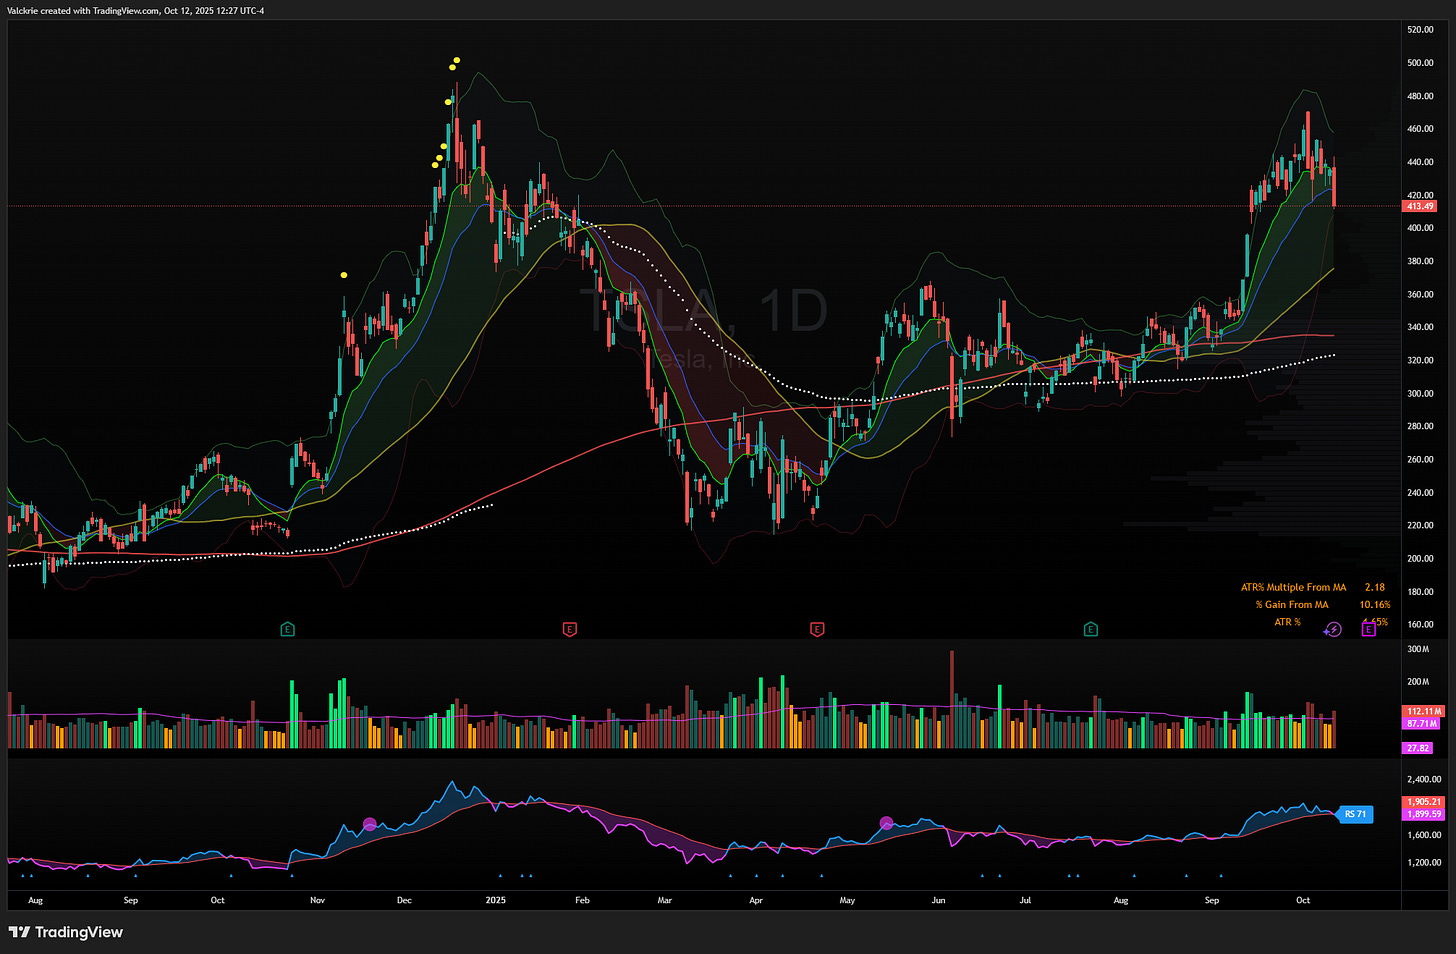Click the 87.71 M volume average label
The width and height of the screenshot is (1456, 954).
click(x=1422, y=723)
